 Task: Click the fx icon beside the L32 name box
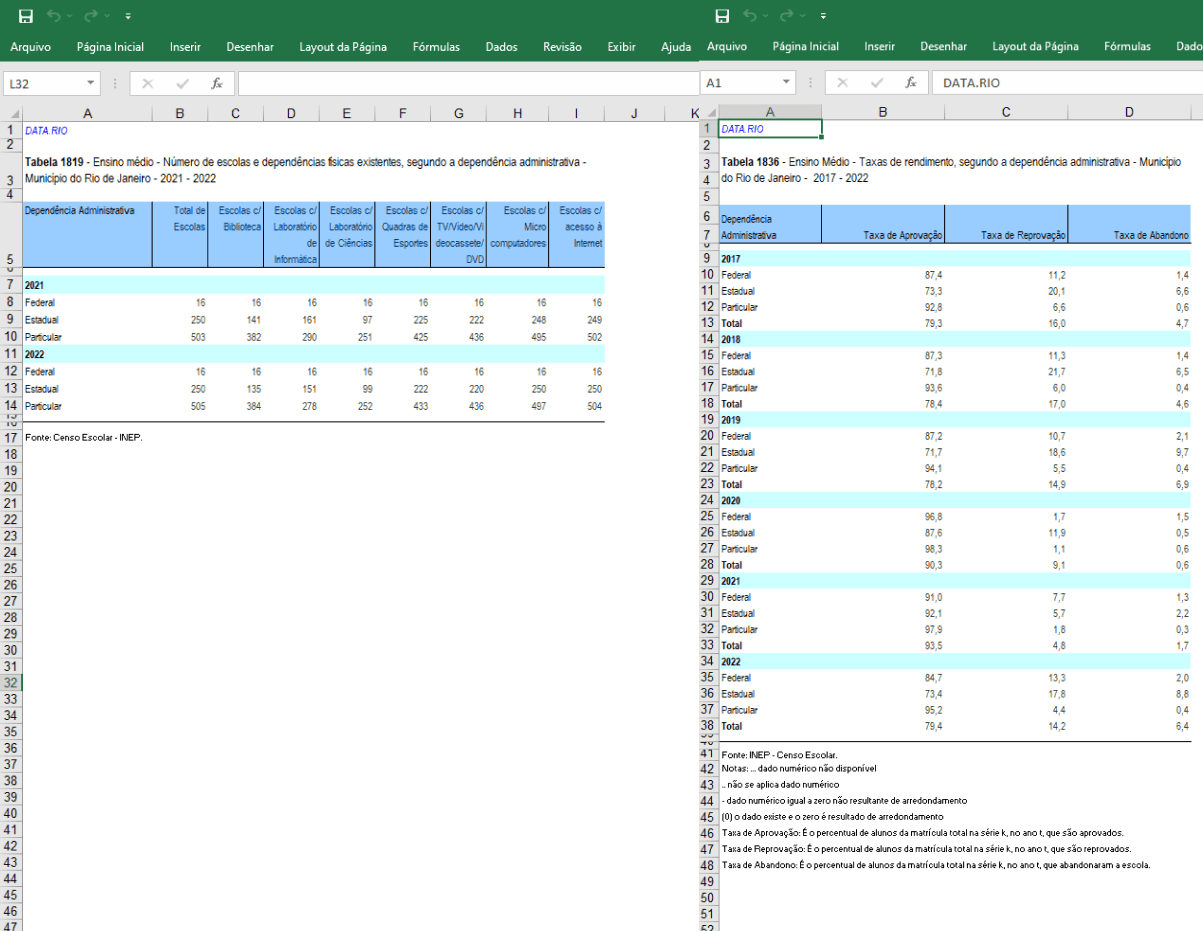point(216,84)
